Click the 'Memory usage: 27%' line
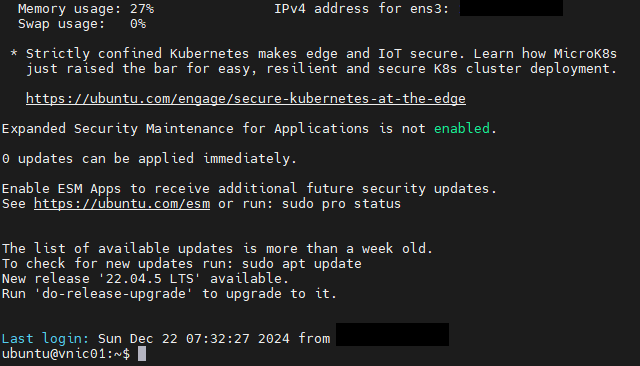640x366 pixels. [x=86, y=9]
